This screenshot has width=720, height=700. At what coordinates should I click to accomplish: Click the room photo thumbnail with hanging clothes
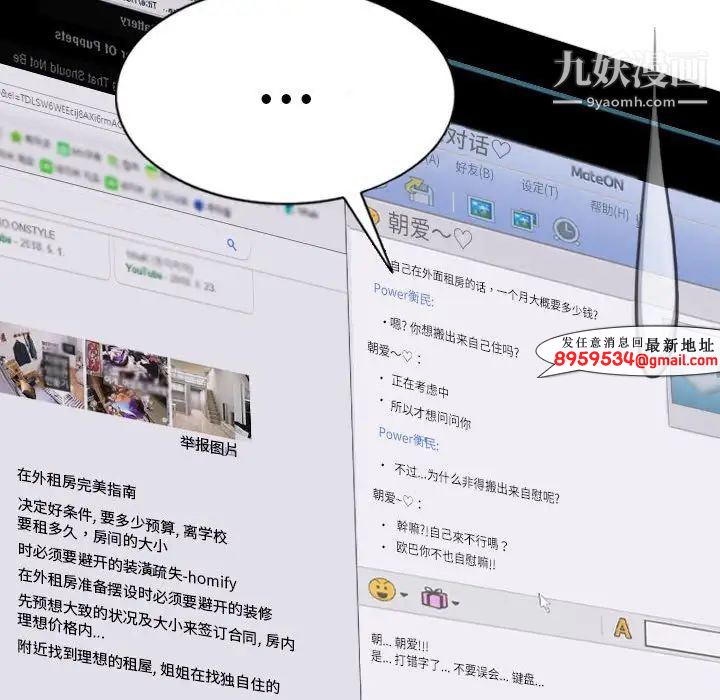[x=42, y=365]
